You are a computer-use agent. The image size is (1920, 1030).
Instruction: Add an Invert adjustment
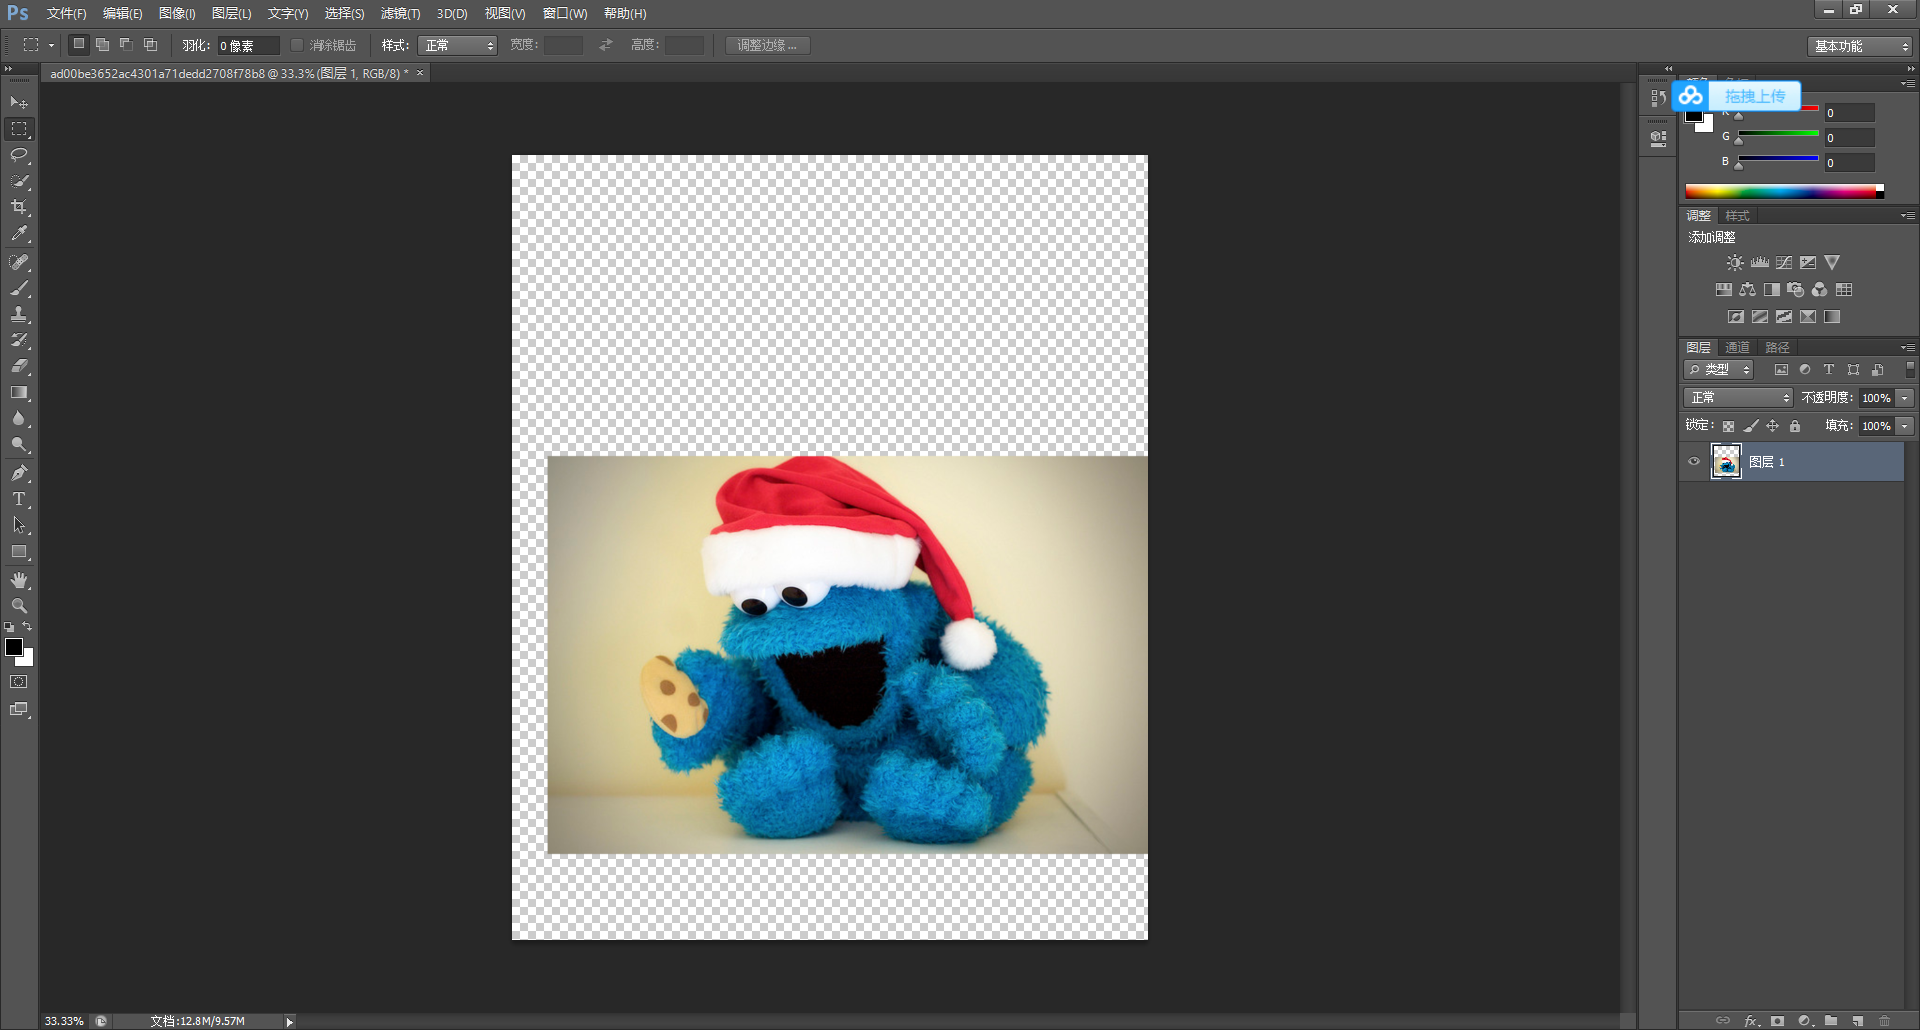point(1736,317)
